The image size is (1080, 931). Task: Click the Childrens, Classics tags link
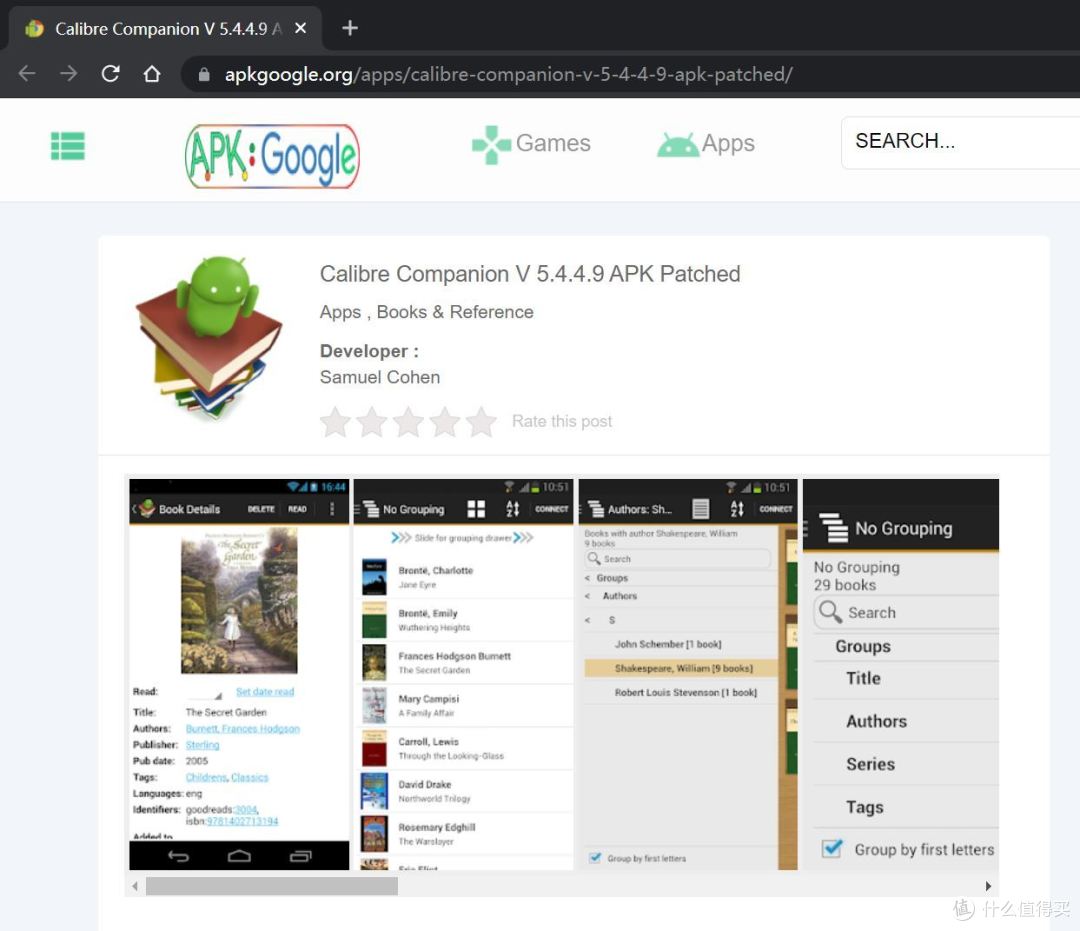[x=227, y=777]
